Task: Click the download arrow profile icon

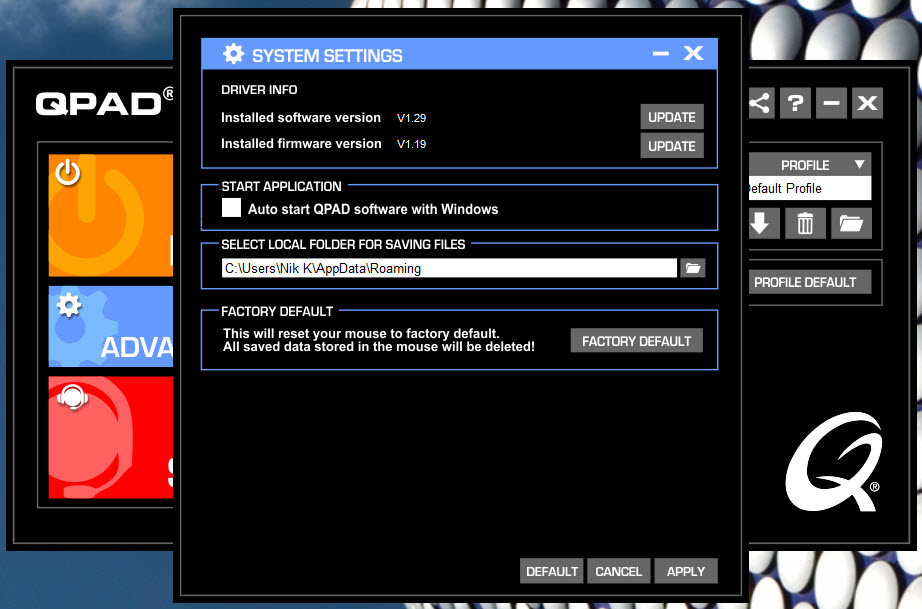Action: coord(763,223)
